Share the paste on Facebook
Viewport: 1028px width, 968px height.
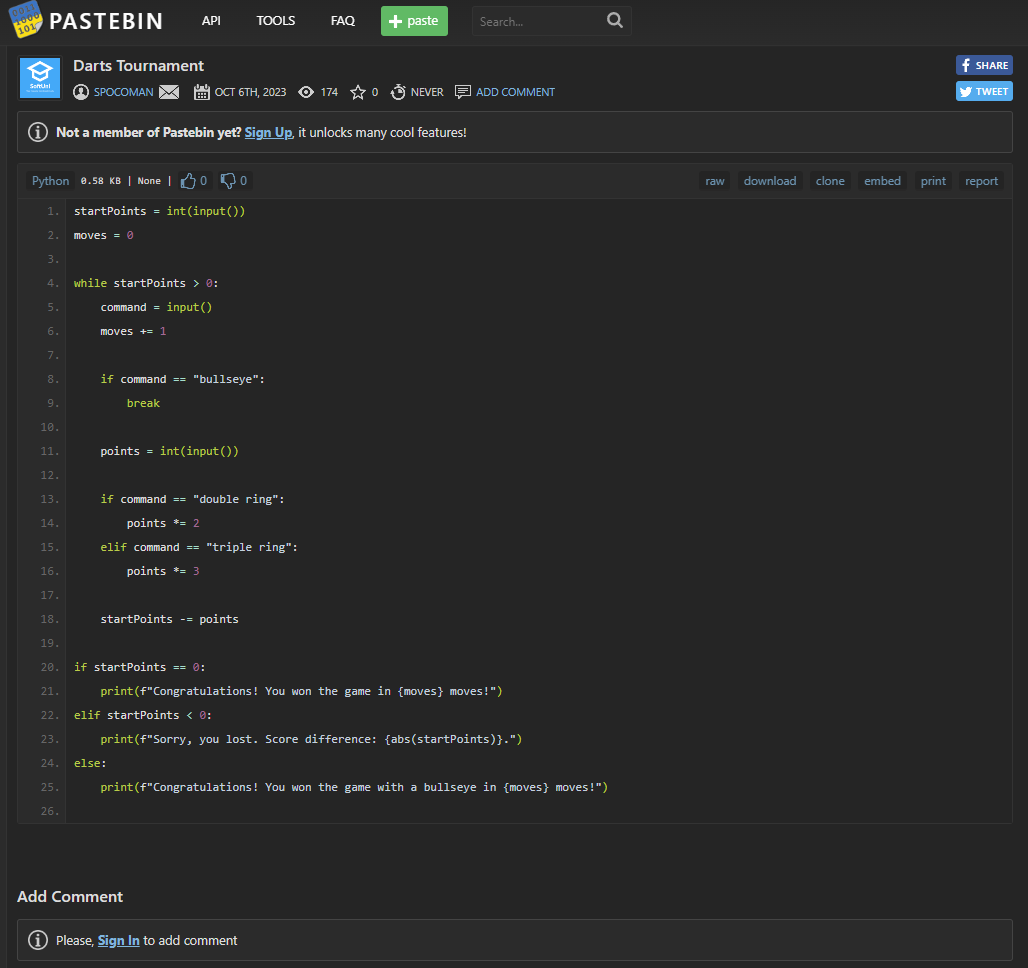point(984,65)
